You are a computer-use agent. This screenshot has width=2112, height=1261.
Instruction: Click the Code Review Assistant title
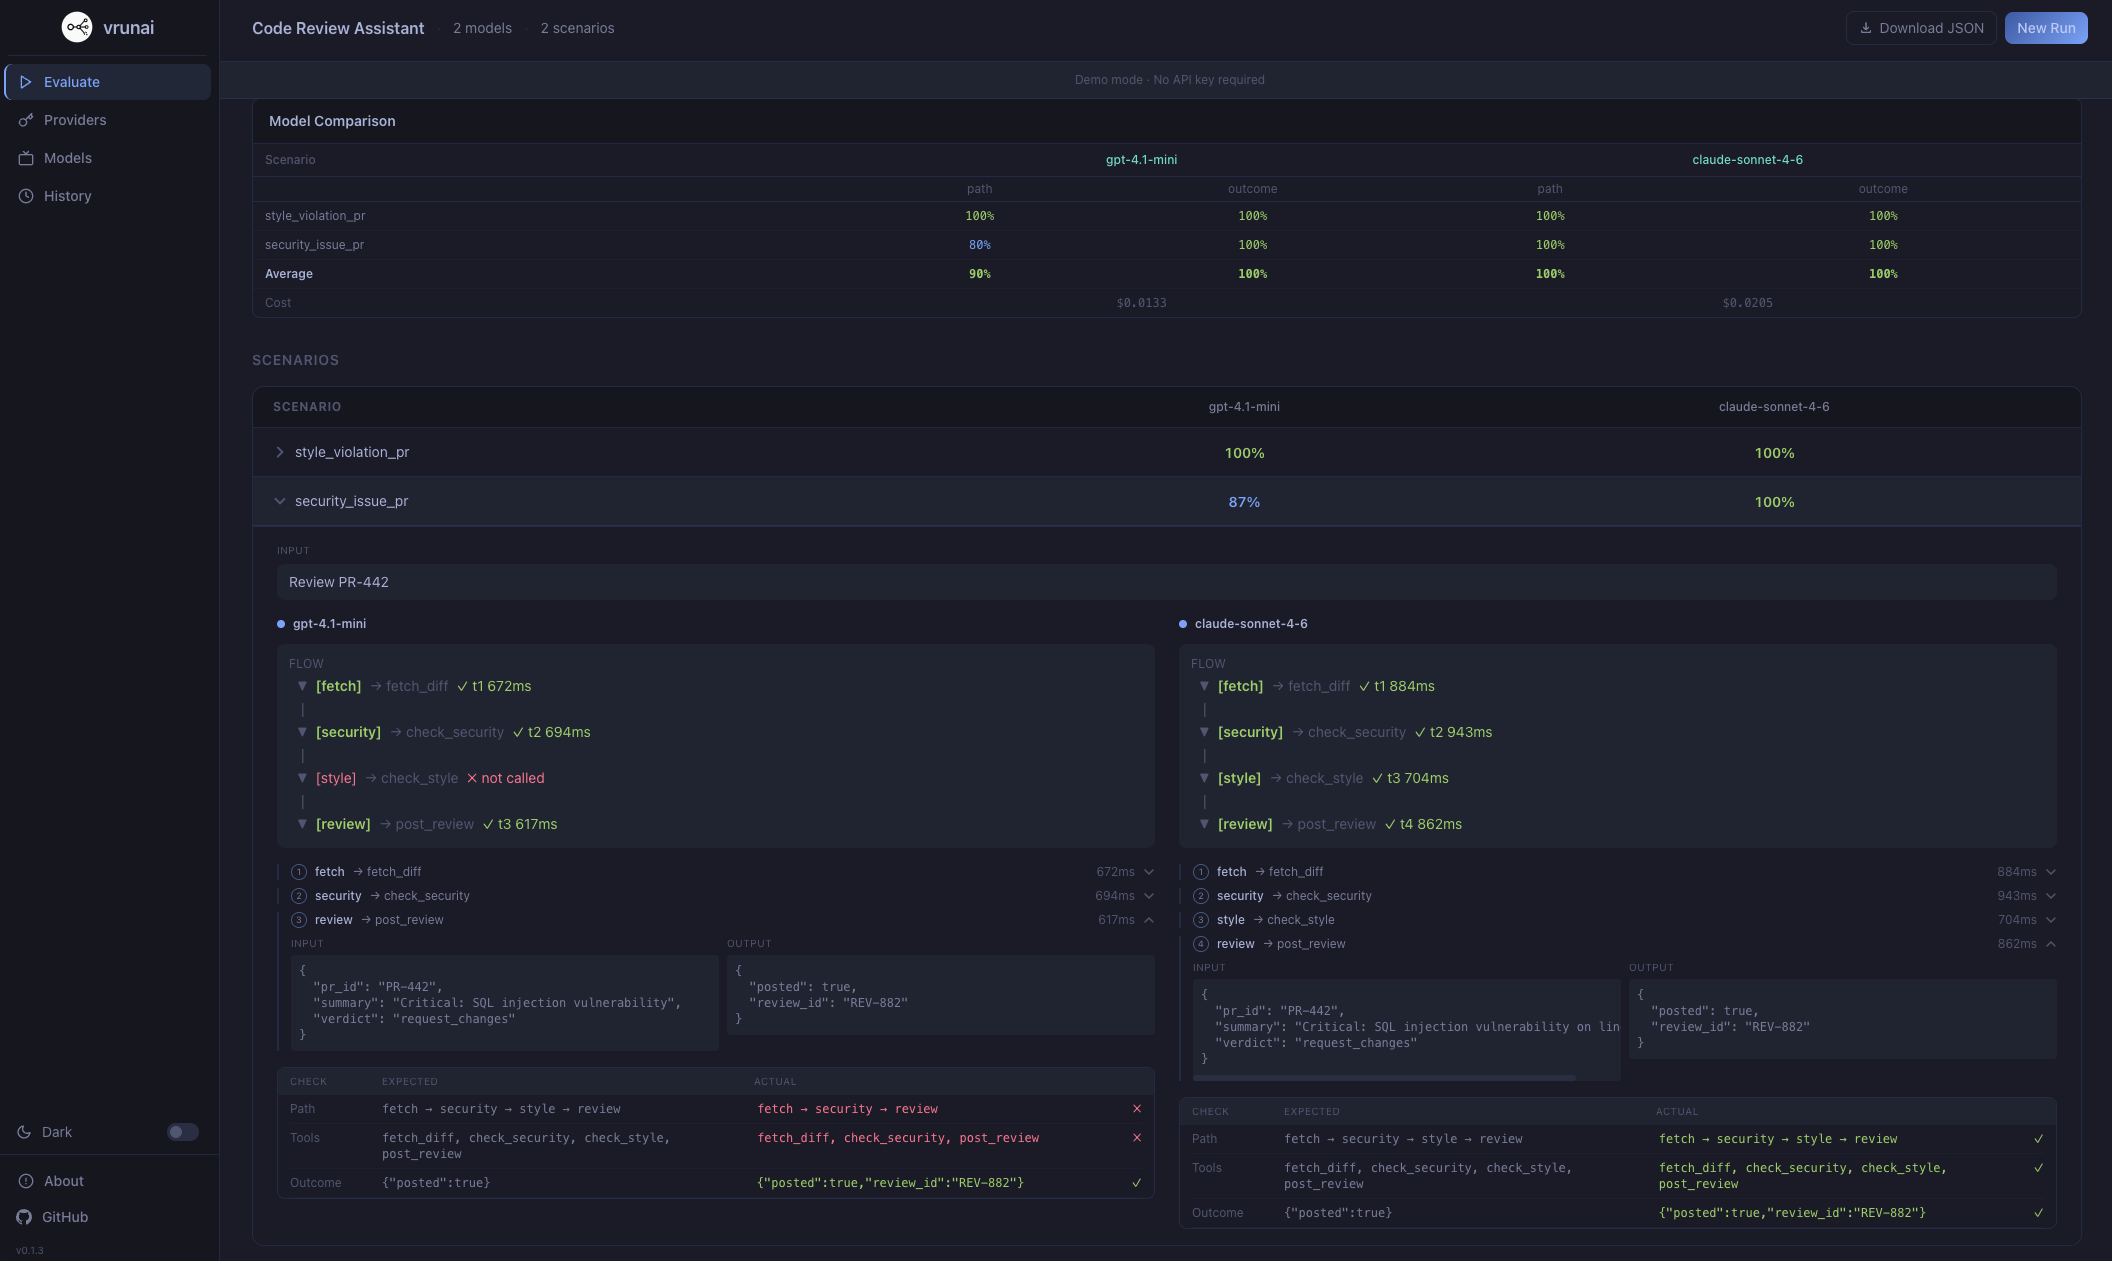(x=338, y=28)
